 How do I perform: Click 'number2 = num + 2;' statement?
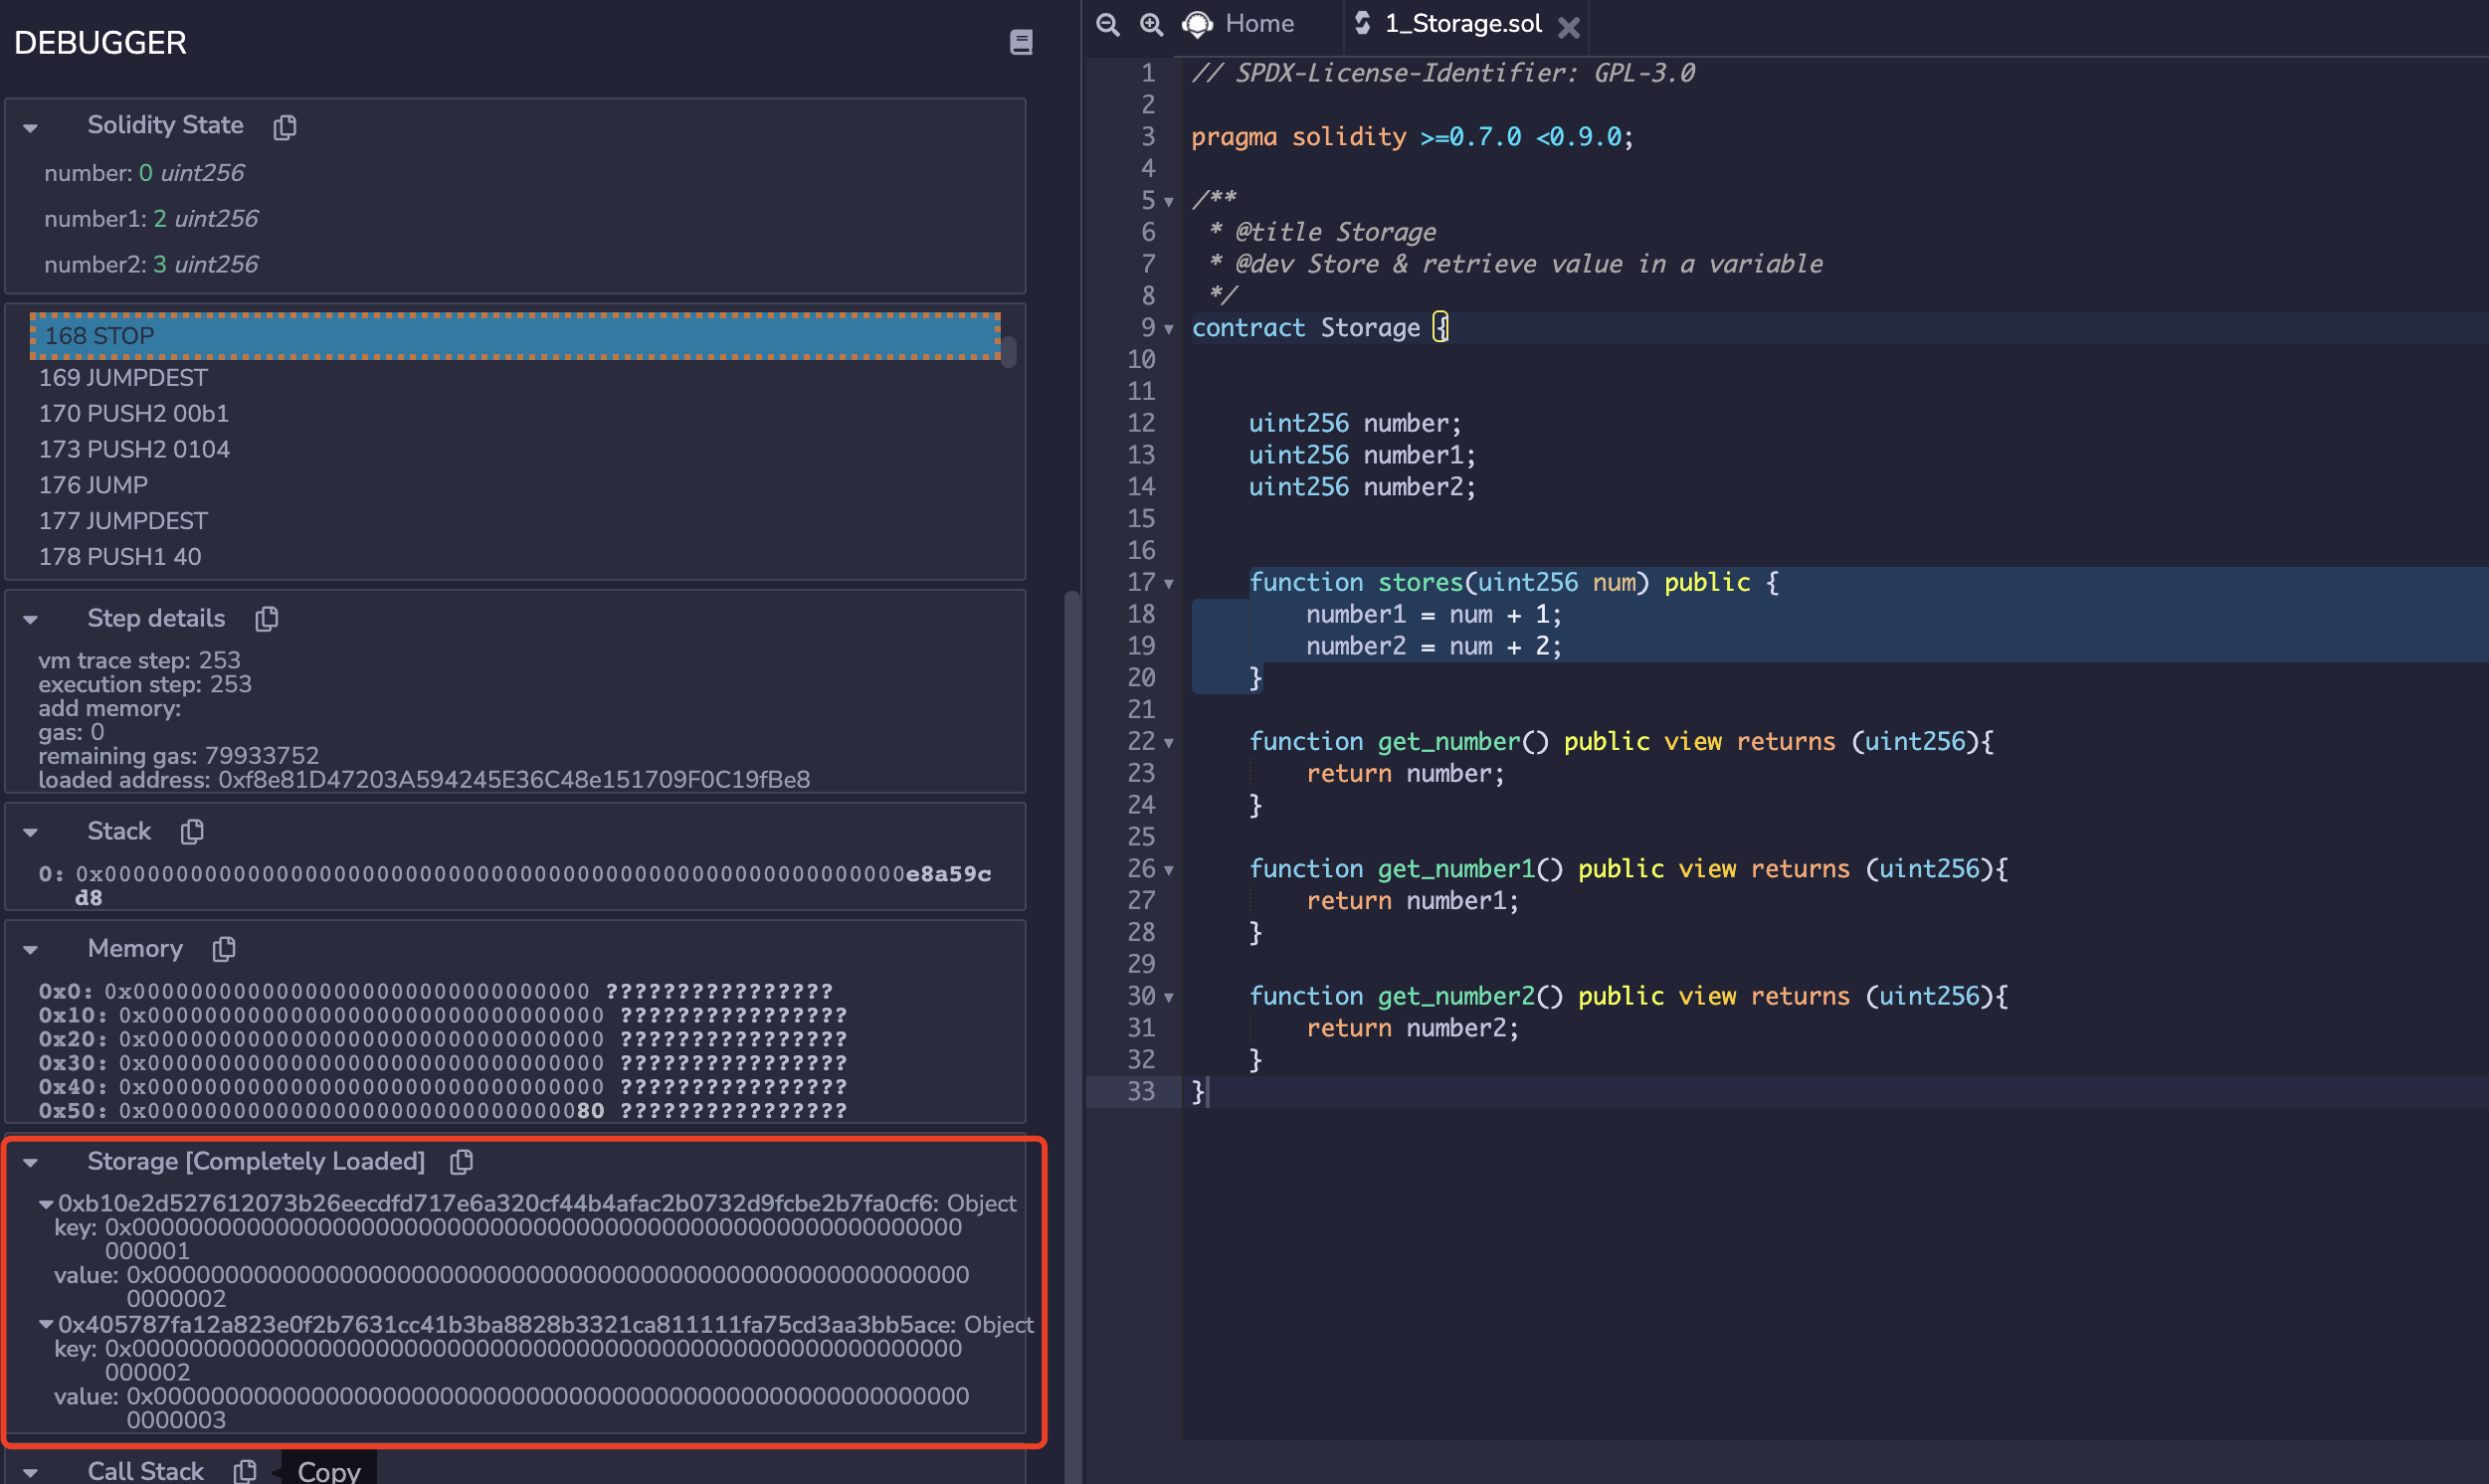[x=1434, y=647]
